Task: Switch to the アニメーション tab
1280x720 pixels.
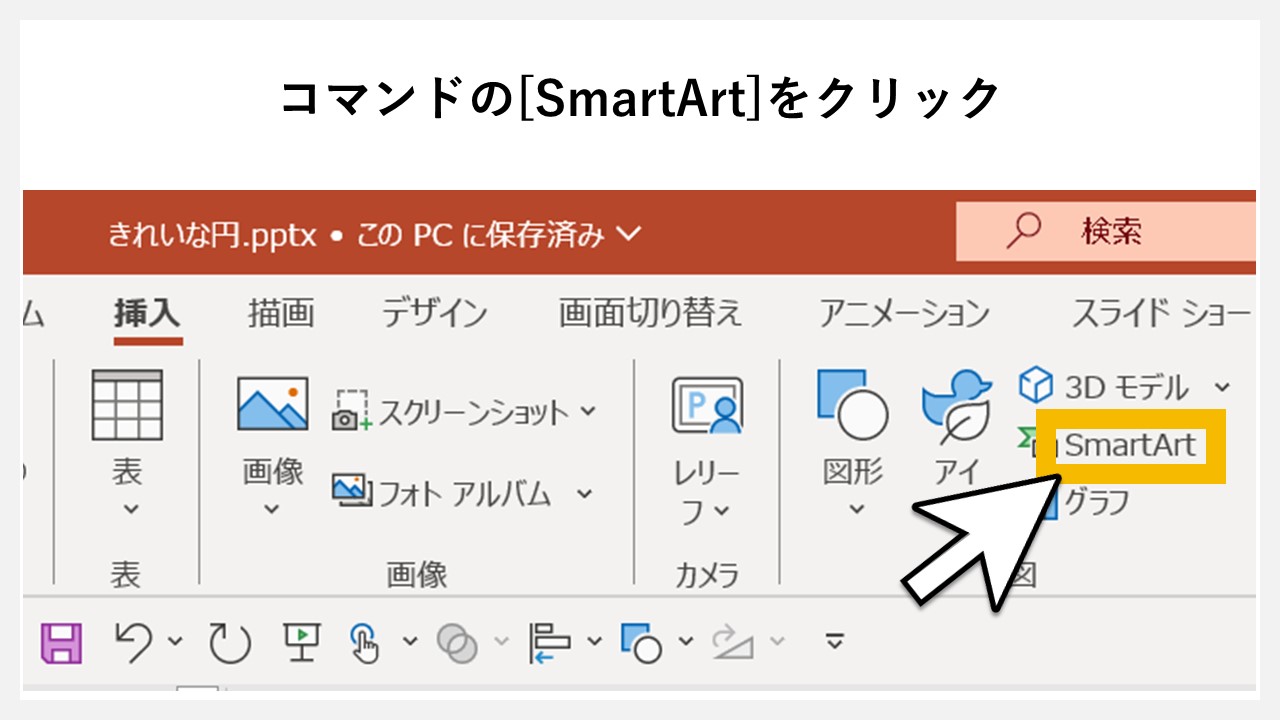Action: point(905,313)
